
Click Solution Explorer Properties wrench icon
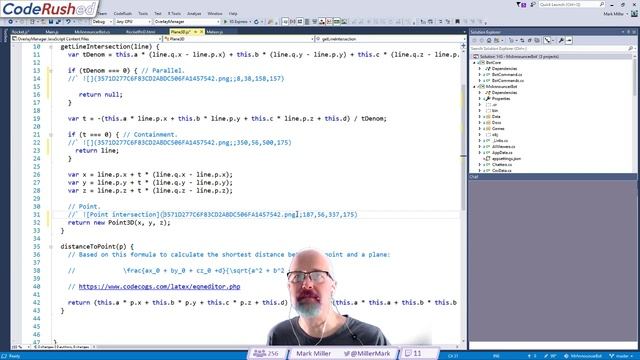point(561,40)
